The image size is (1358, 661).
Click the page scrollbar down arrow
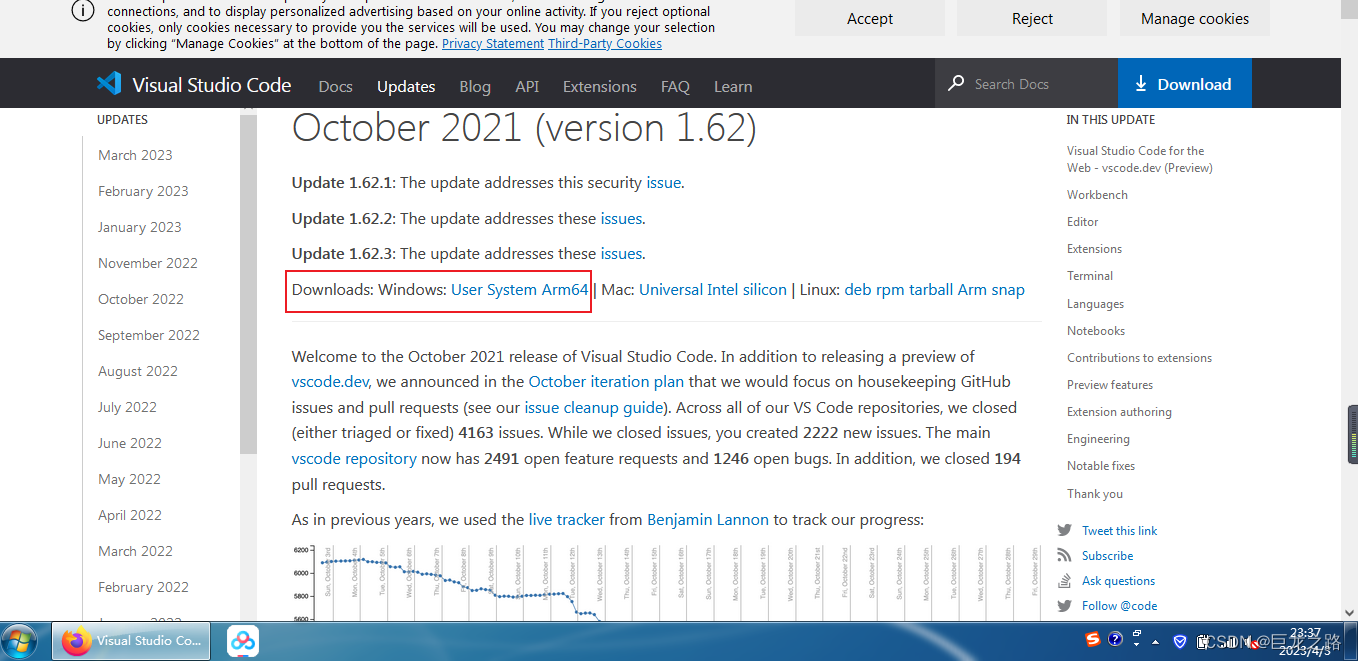(1350, 613)
